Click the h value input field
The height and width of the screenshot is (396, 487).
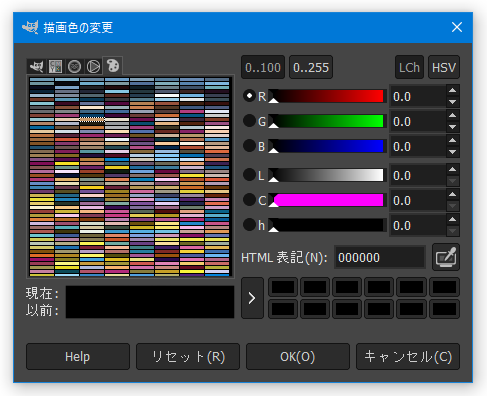coord(418,225)
